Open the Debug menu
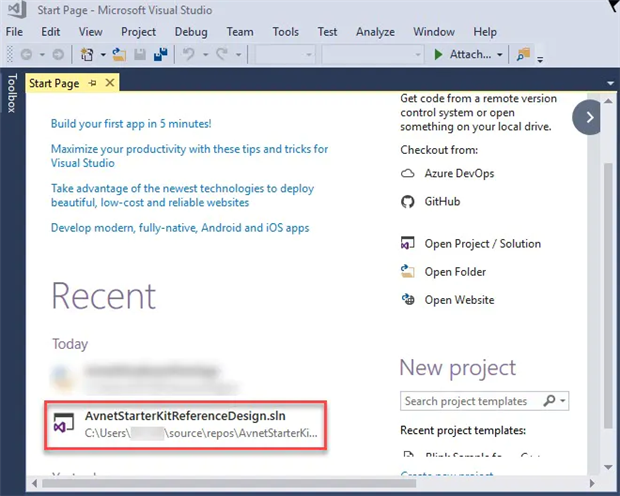This screenshot has height=496, width=620. pos(191,32)
